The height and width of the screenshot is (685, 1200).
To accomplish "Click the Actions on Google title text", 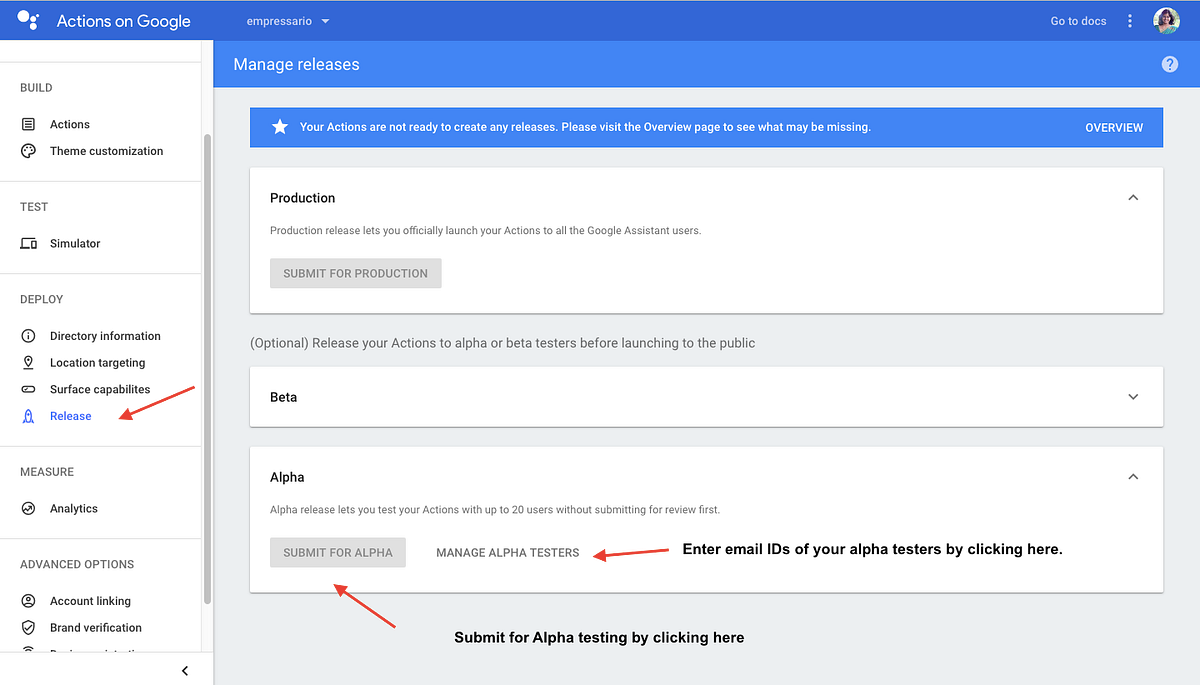I will click(123, 21).
